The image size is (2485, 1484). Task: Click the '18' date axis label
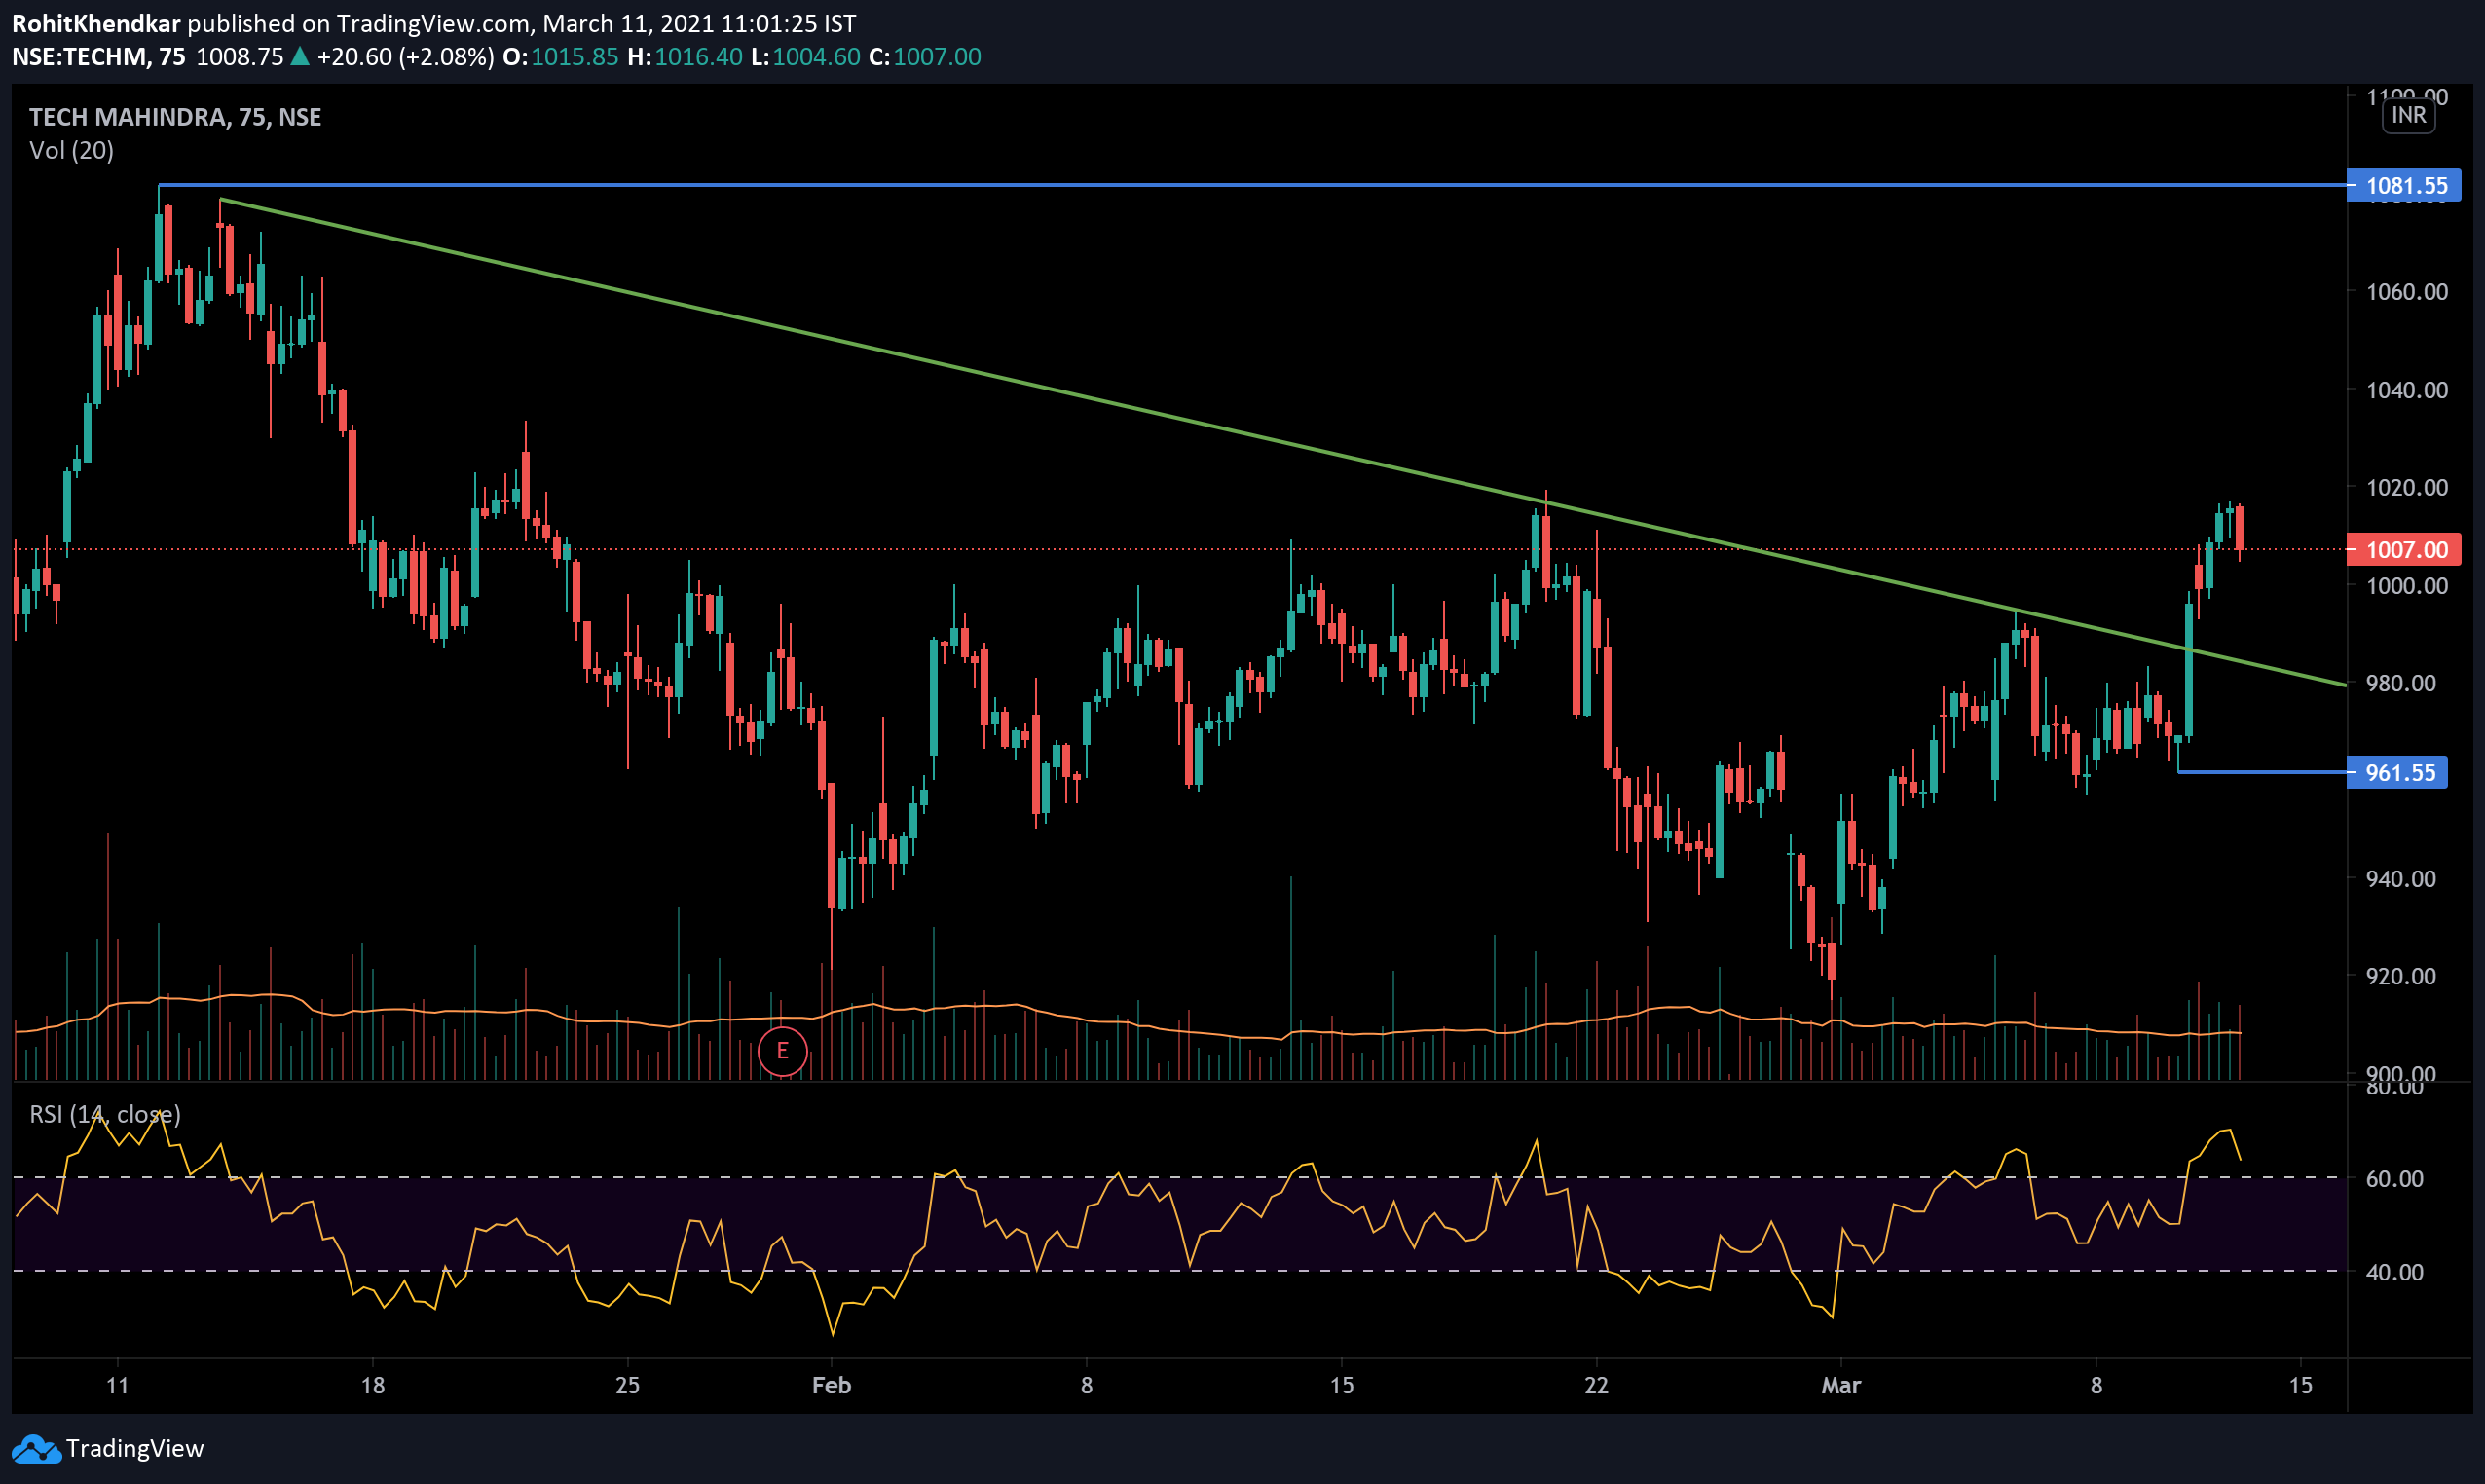pos(372,1386)
